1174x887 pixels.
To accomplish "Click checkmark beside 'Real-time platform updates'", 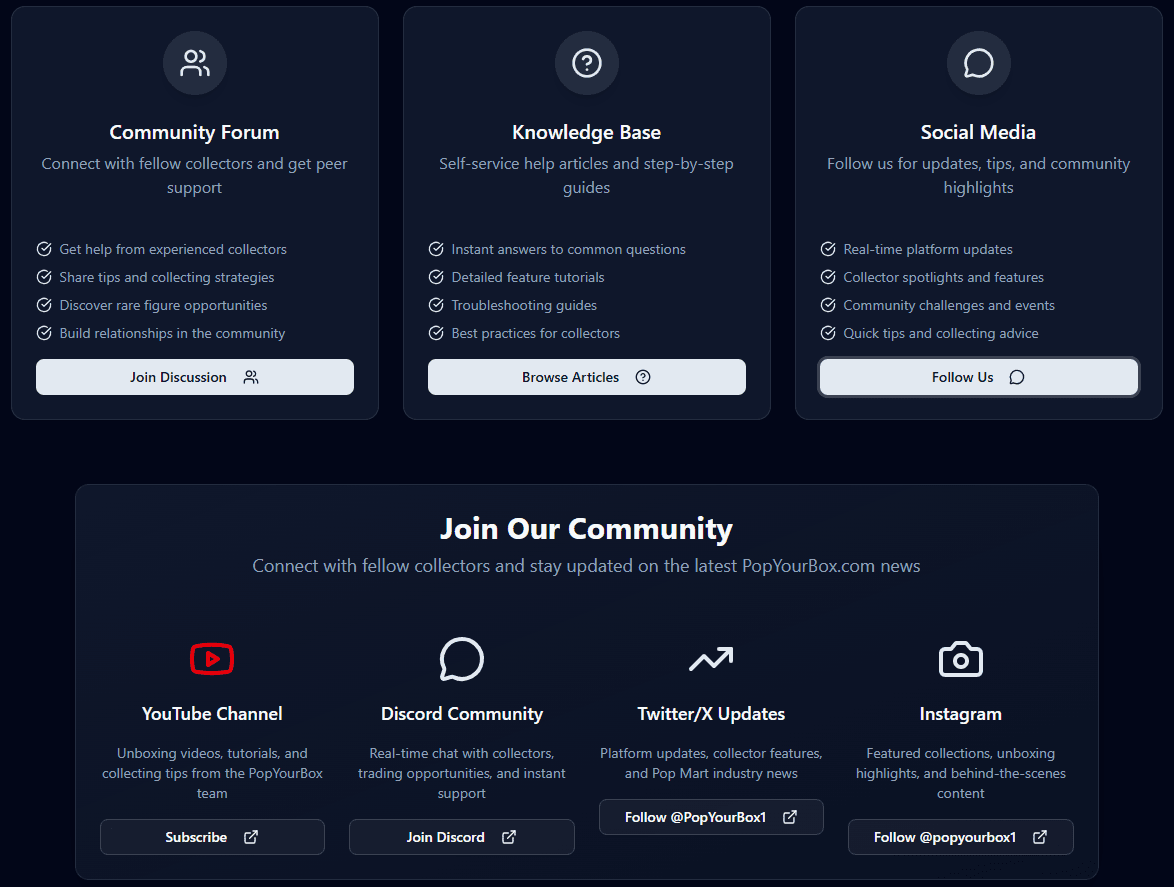I will pos(828,249).
